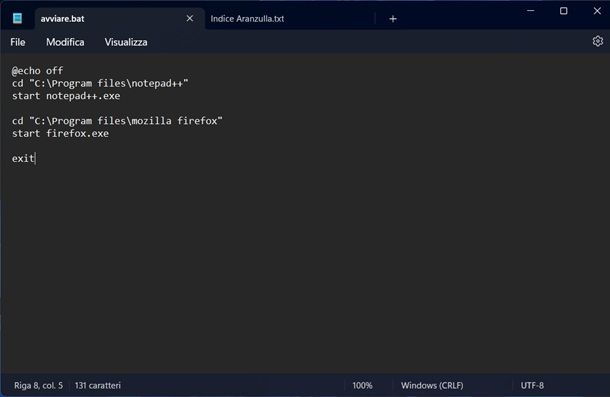This screenshot has height=397, width=610.
Task: Close the Notepad window
Action: (x=597, y=11)
